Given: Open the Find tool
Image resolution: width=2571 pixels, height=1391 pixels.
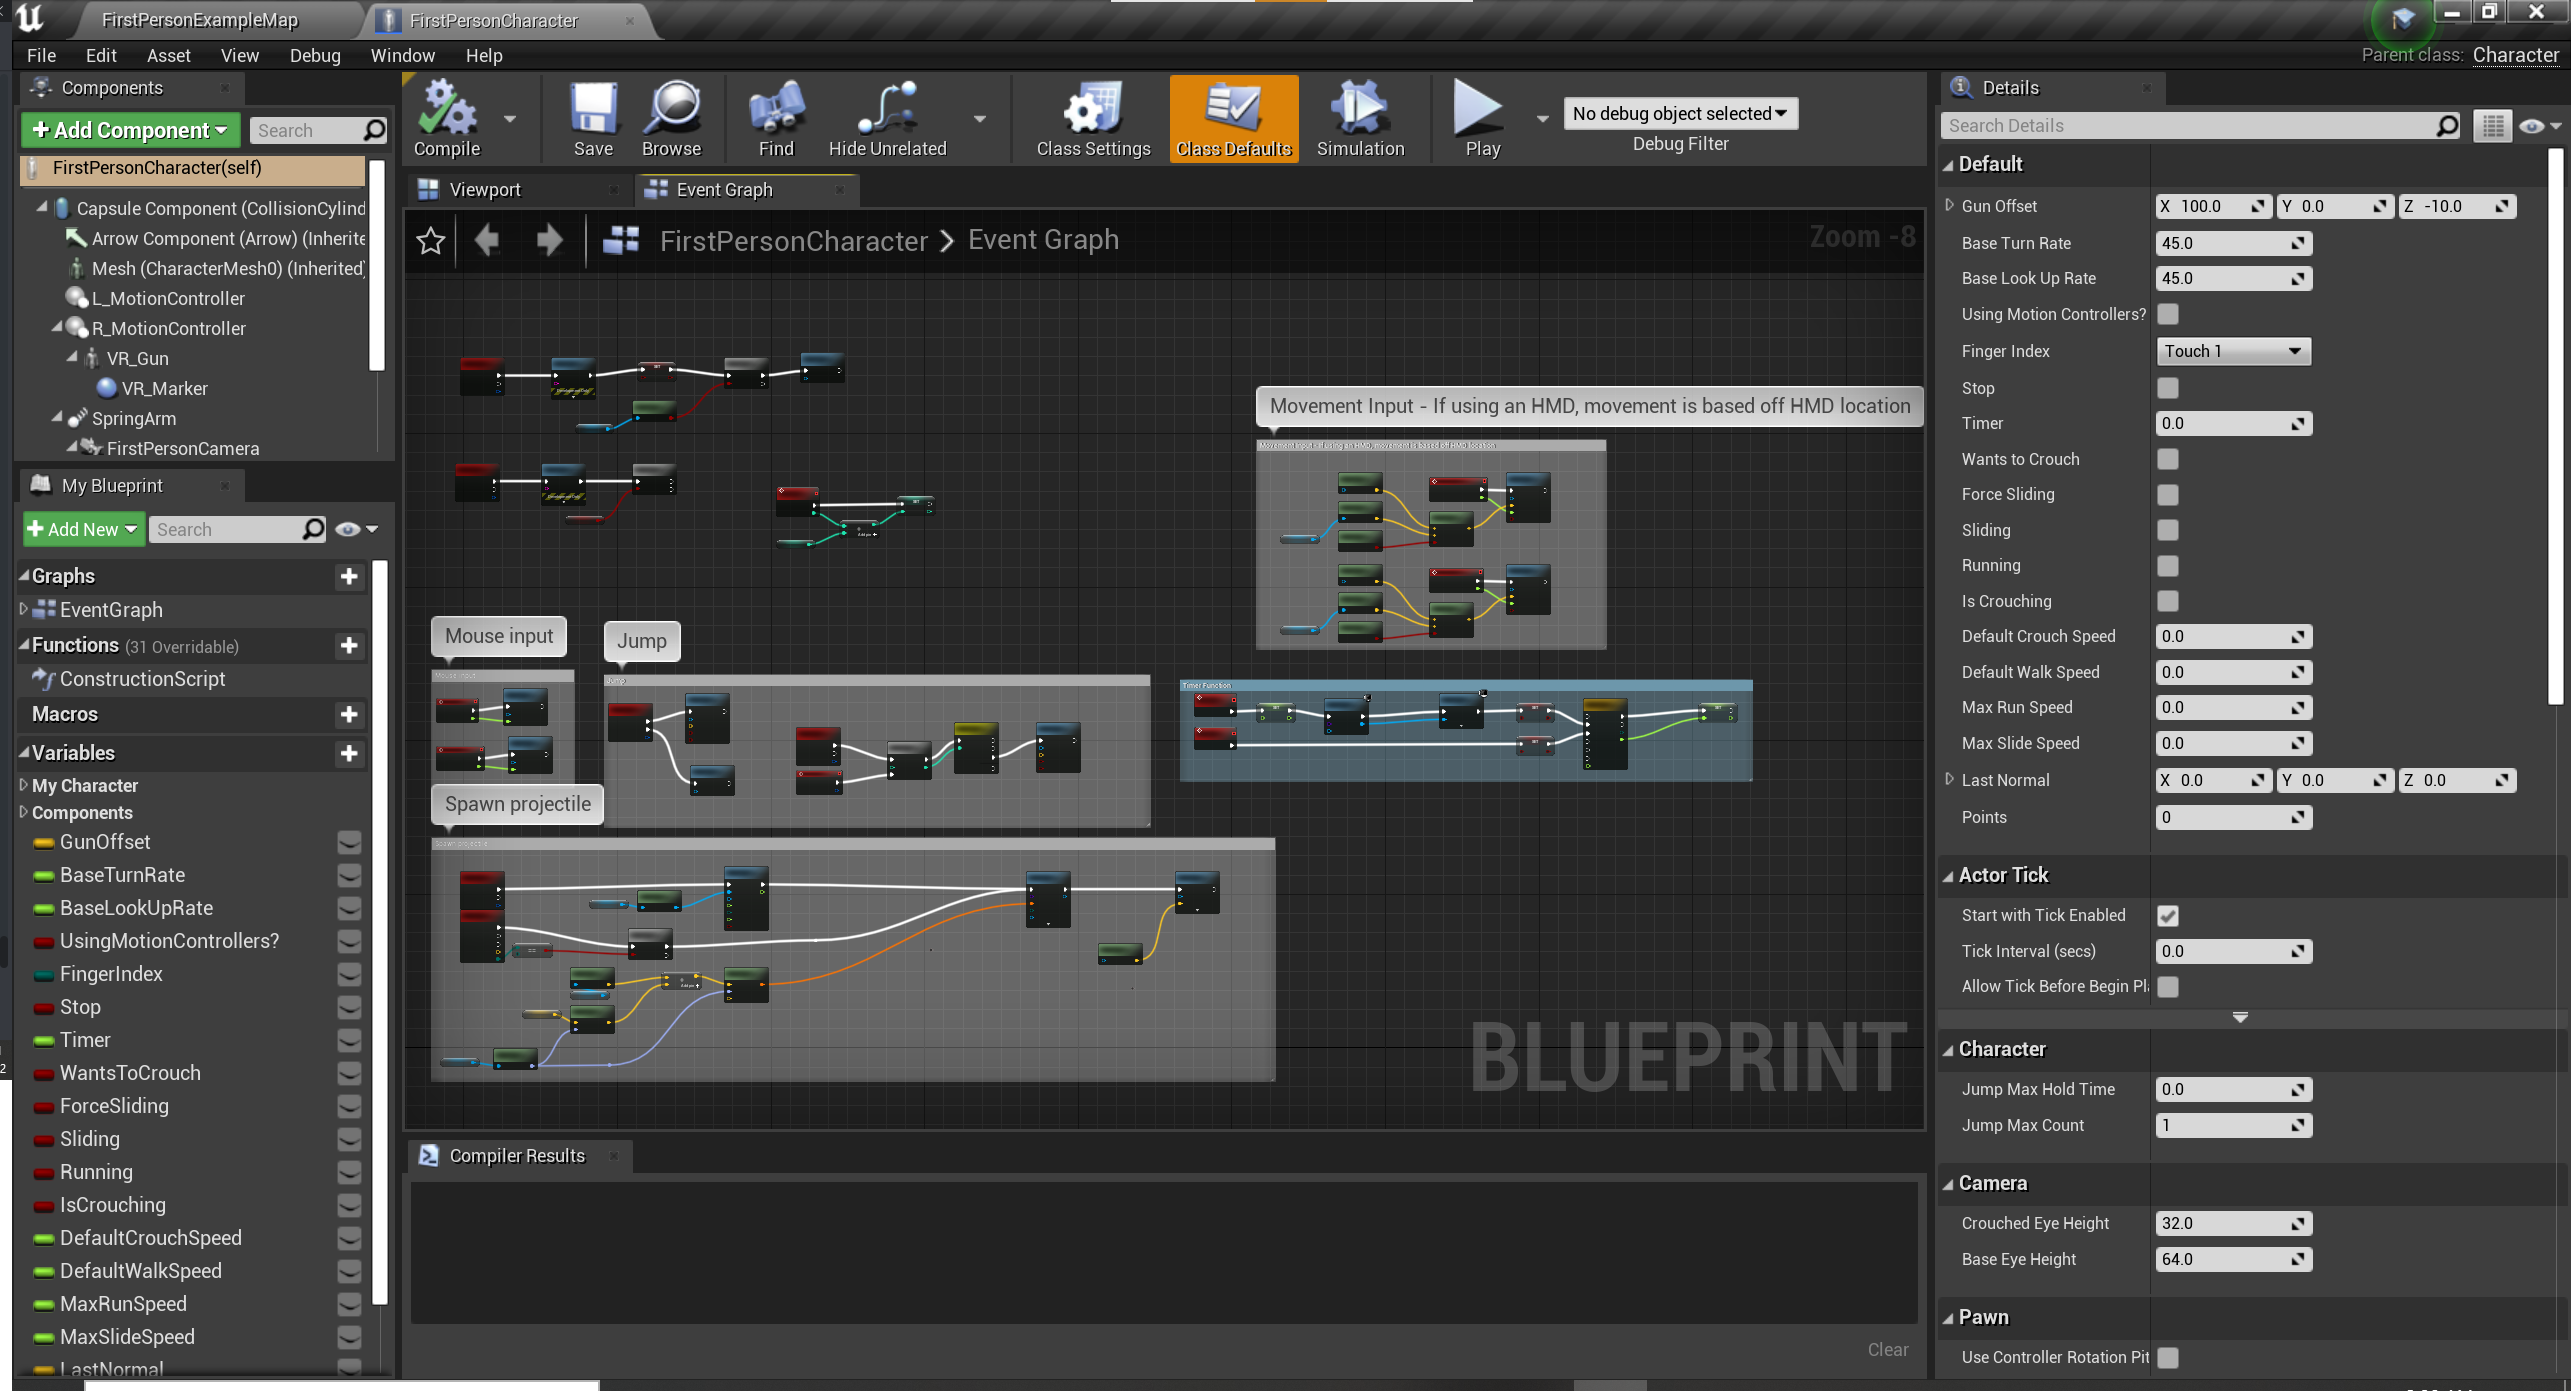Looking at the screenshot, I should tap(776, 119).
